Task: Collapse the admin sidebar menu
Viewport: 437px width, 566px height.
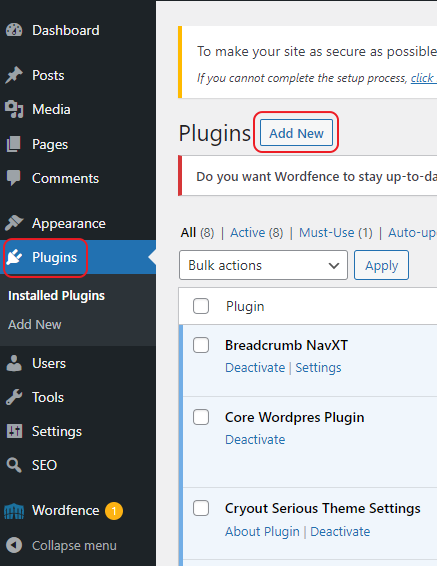Action: click(61, 545)
